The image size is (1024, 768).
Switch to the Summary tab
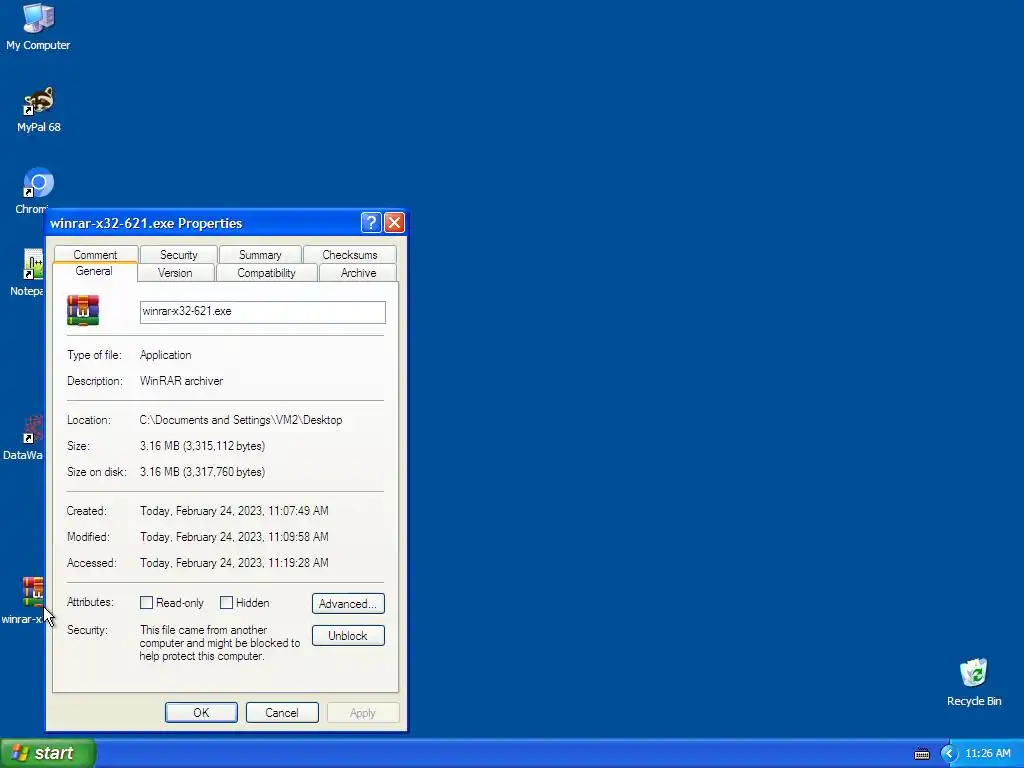click(260, 255)
